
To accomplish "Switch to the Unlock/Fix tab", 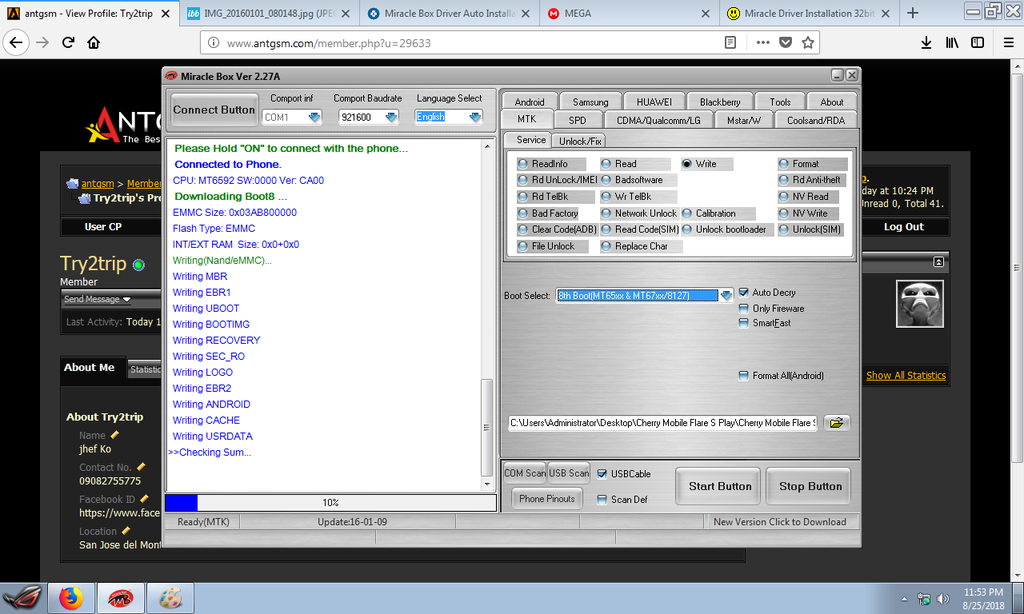I will (x=579, y=141).
